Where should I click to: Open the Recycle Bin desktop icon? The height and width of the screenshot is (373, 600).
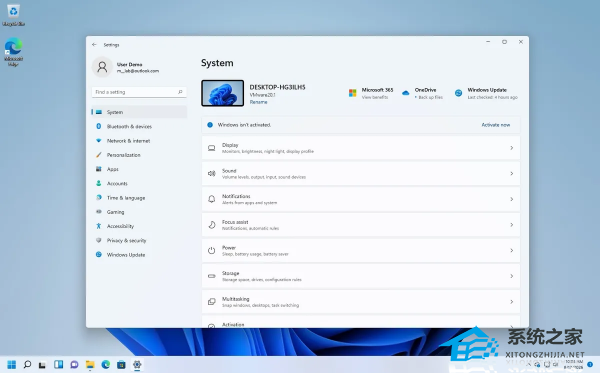pyautogui.click(x=13, y=15)
